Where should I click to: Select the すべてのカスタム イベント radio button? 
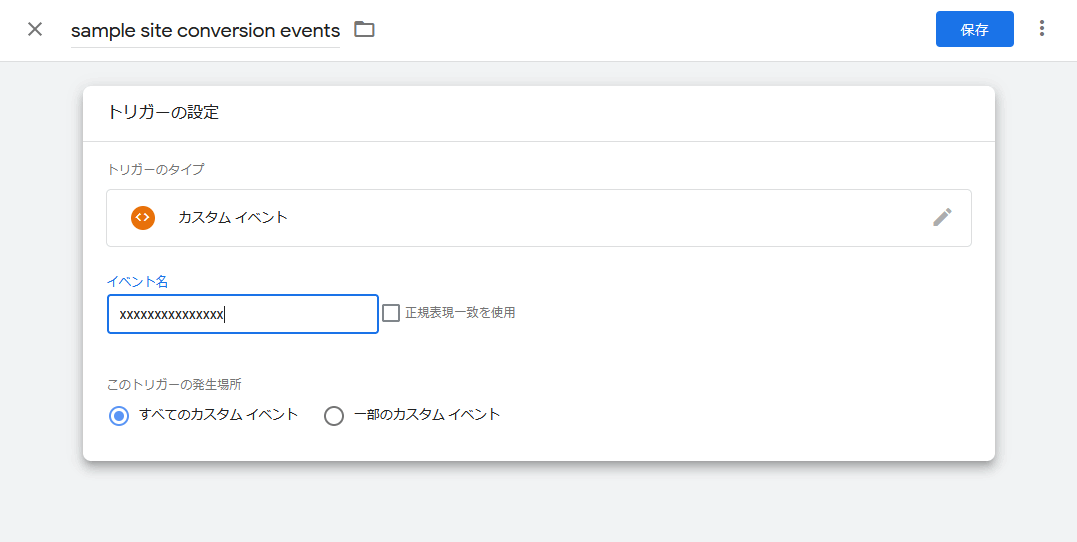[x=119, y=416]
